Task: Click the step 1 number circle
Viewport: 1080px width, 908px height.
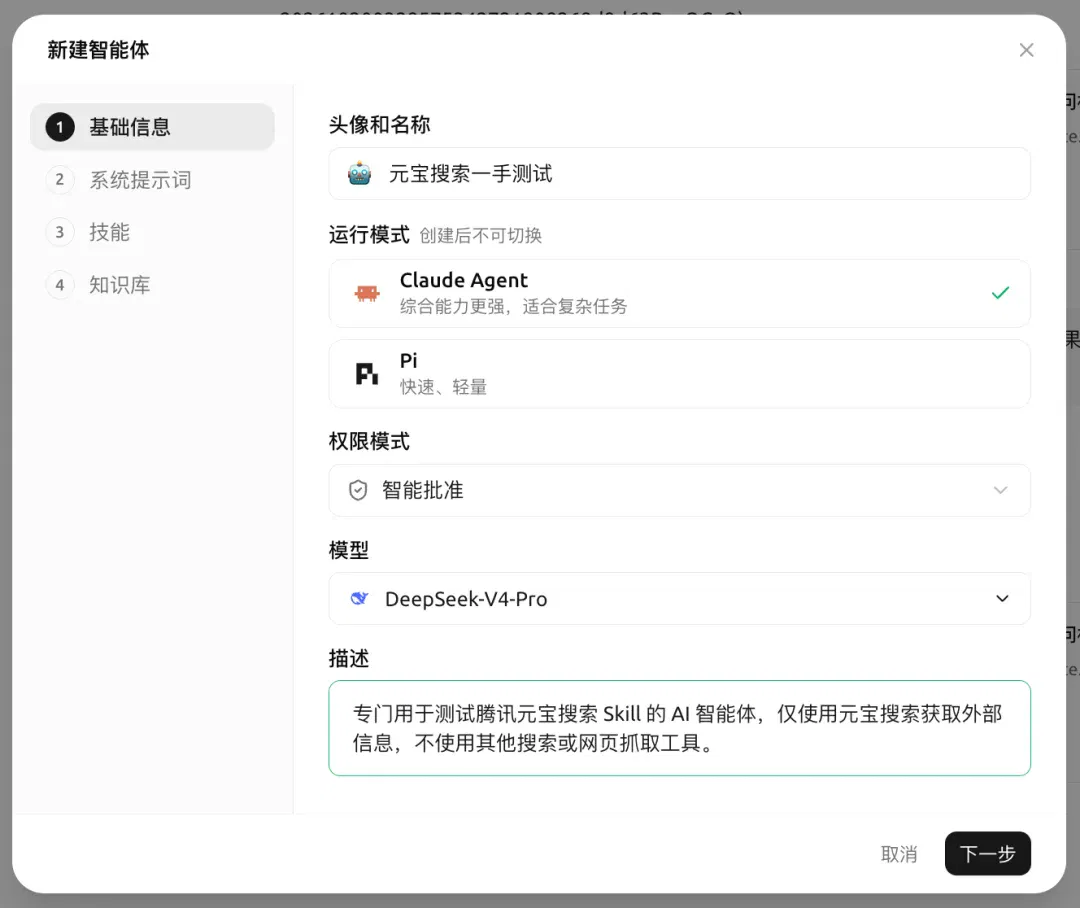Action: pyautogui.click(x=60, y=127)
